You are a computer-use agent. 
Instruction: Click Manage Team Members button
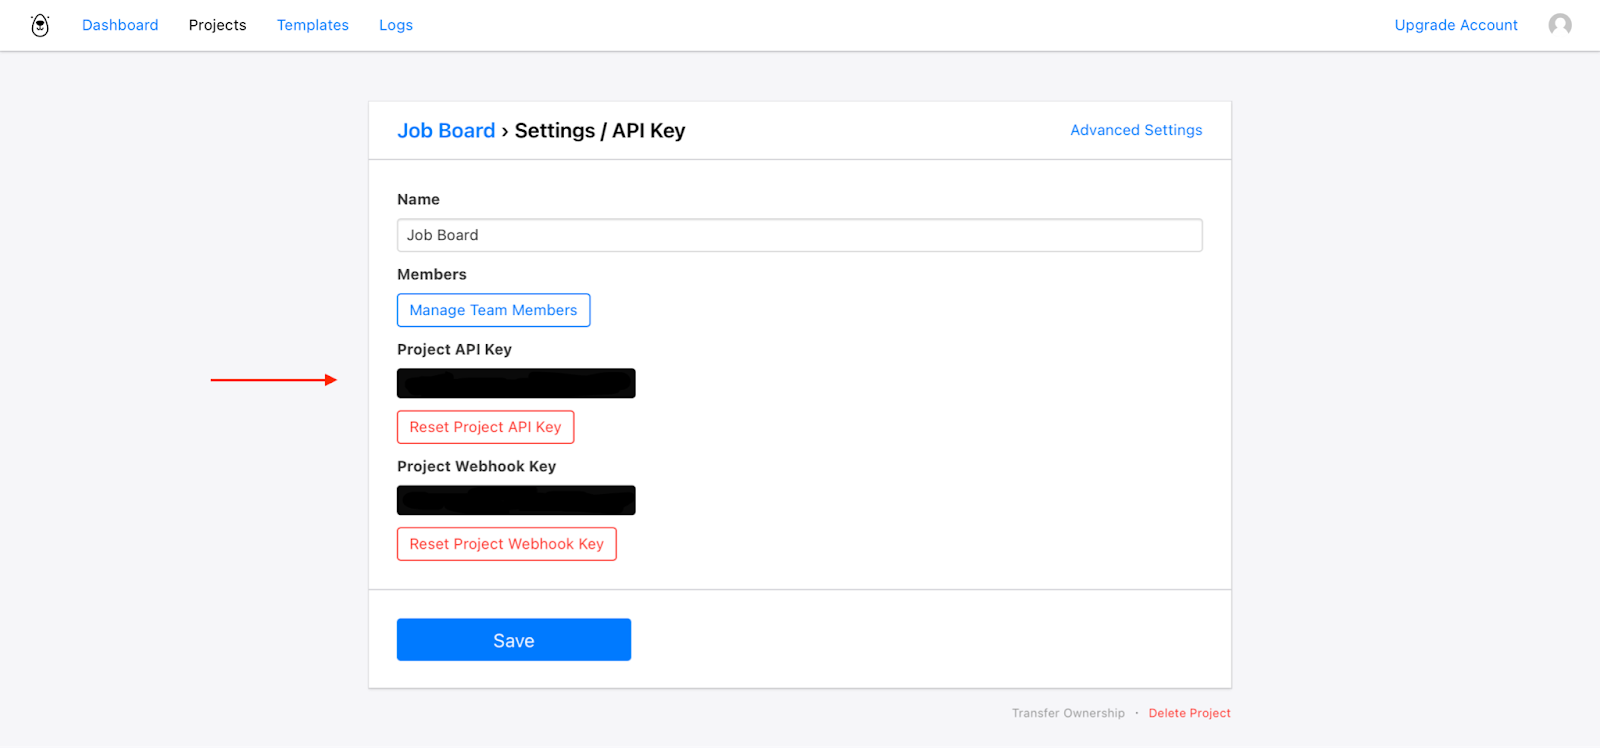click(x=493, y=310)
